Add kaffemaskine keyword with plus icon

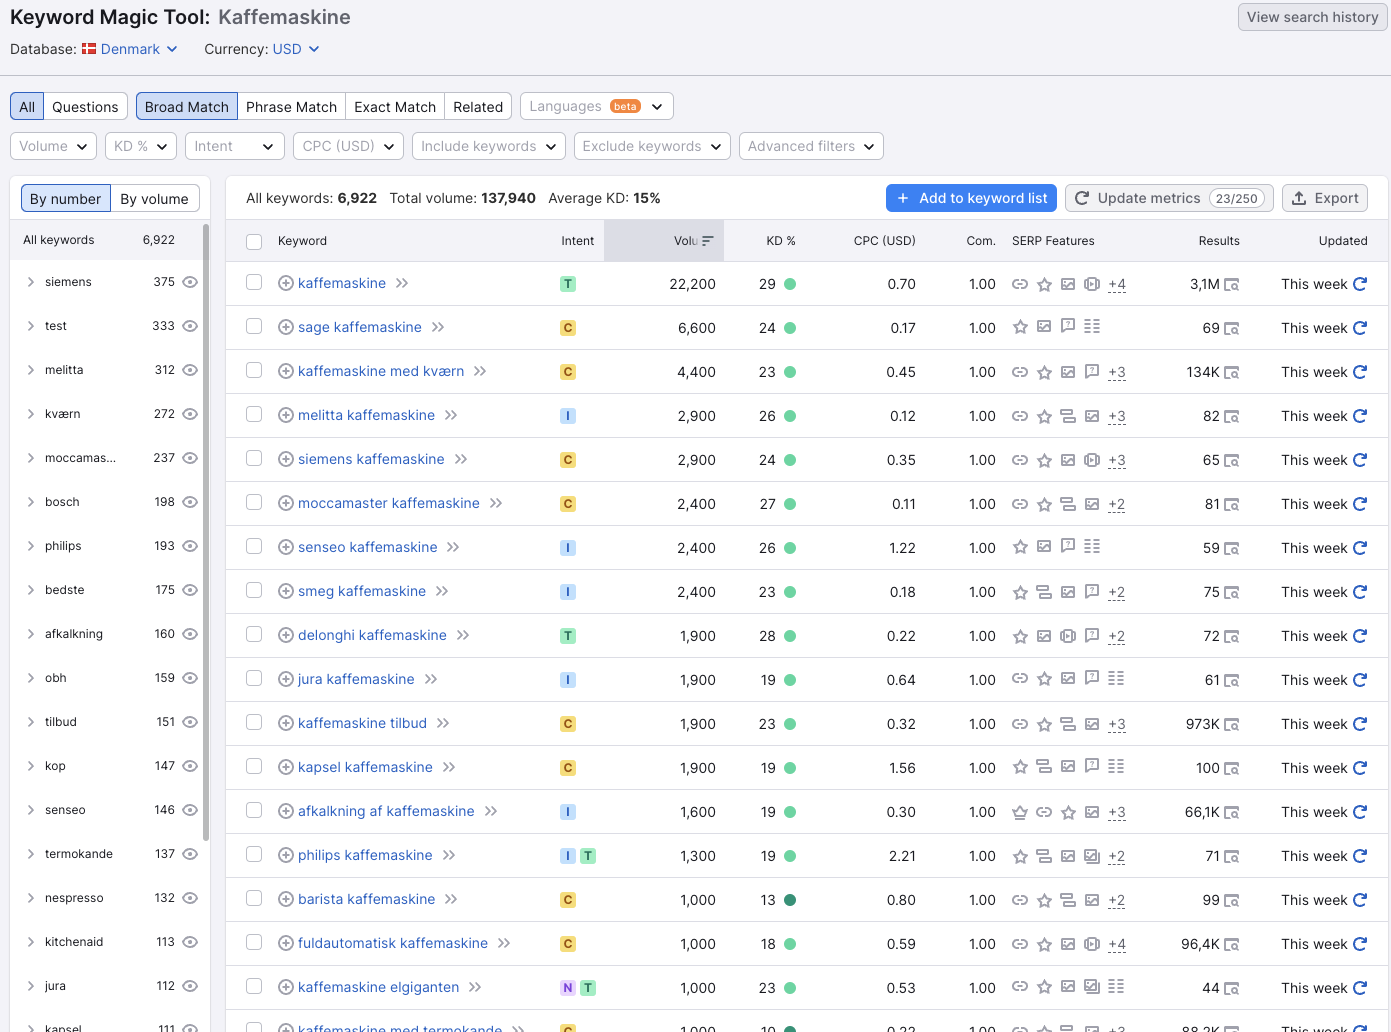click(285, 284)
